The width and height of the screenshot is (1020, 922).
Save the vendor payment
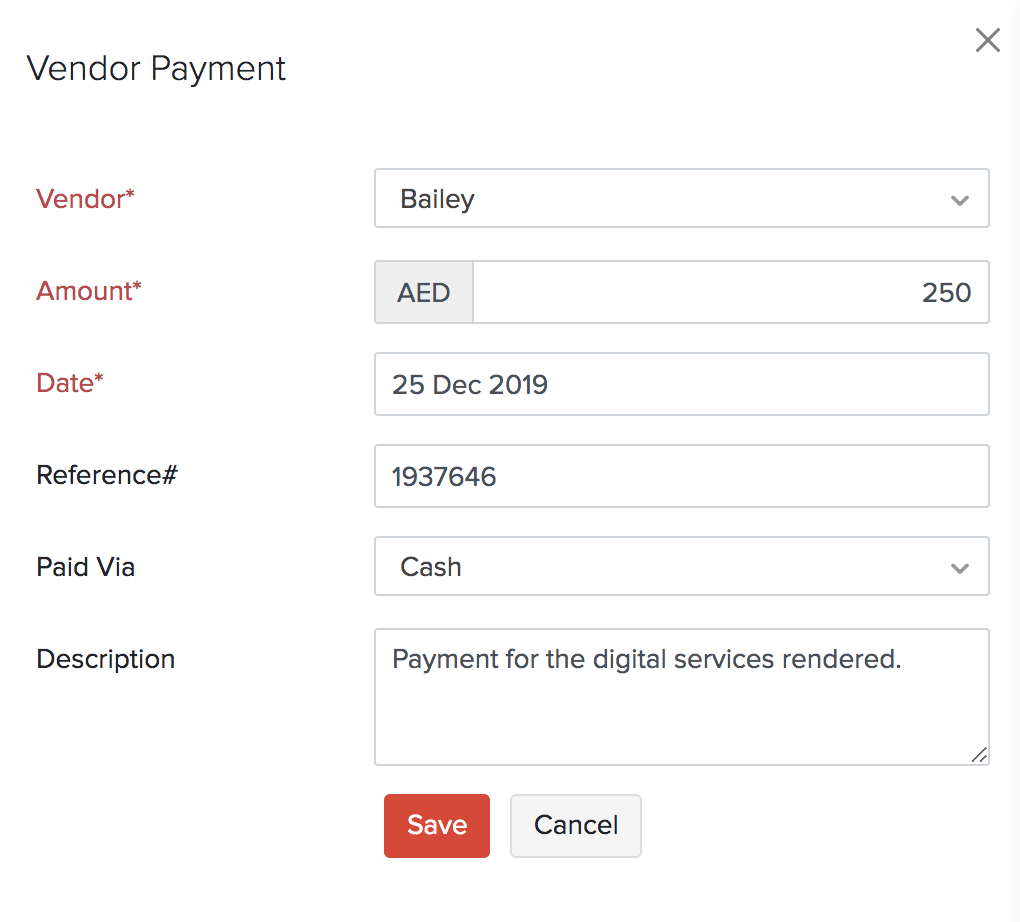[437, 825]
